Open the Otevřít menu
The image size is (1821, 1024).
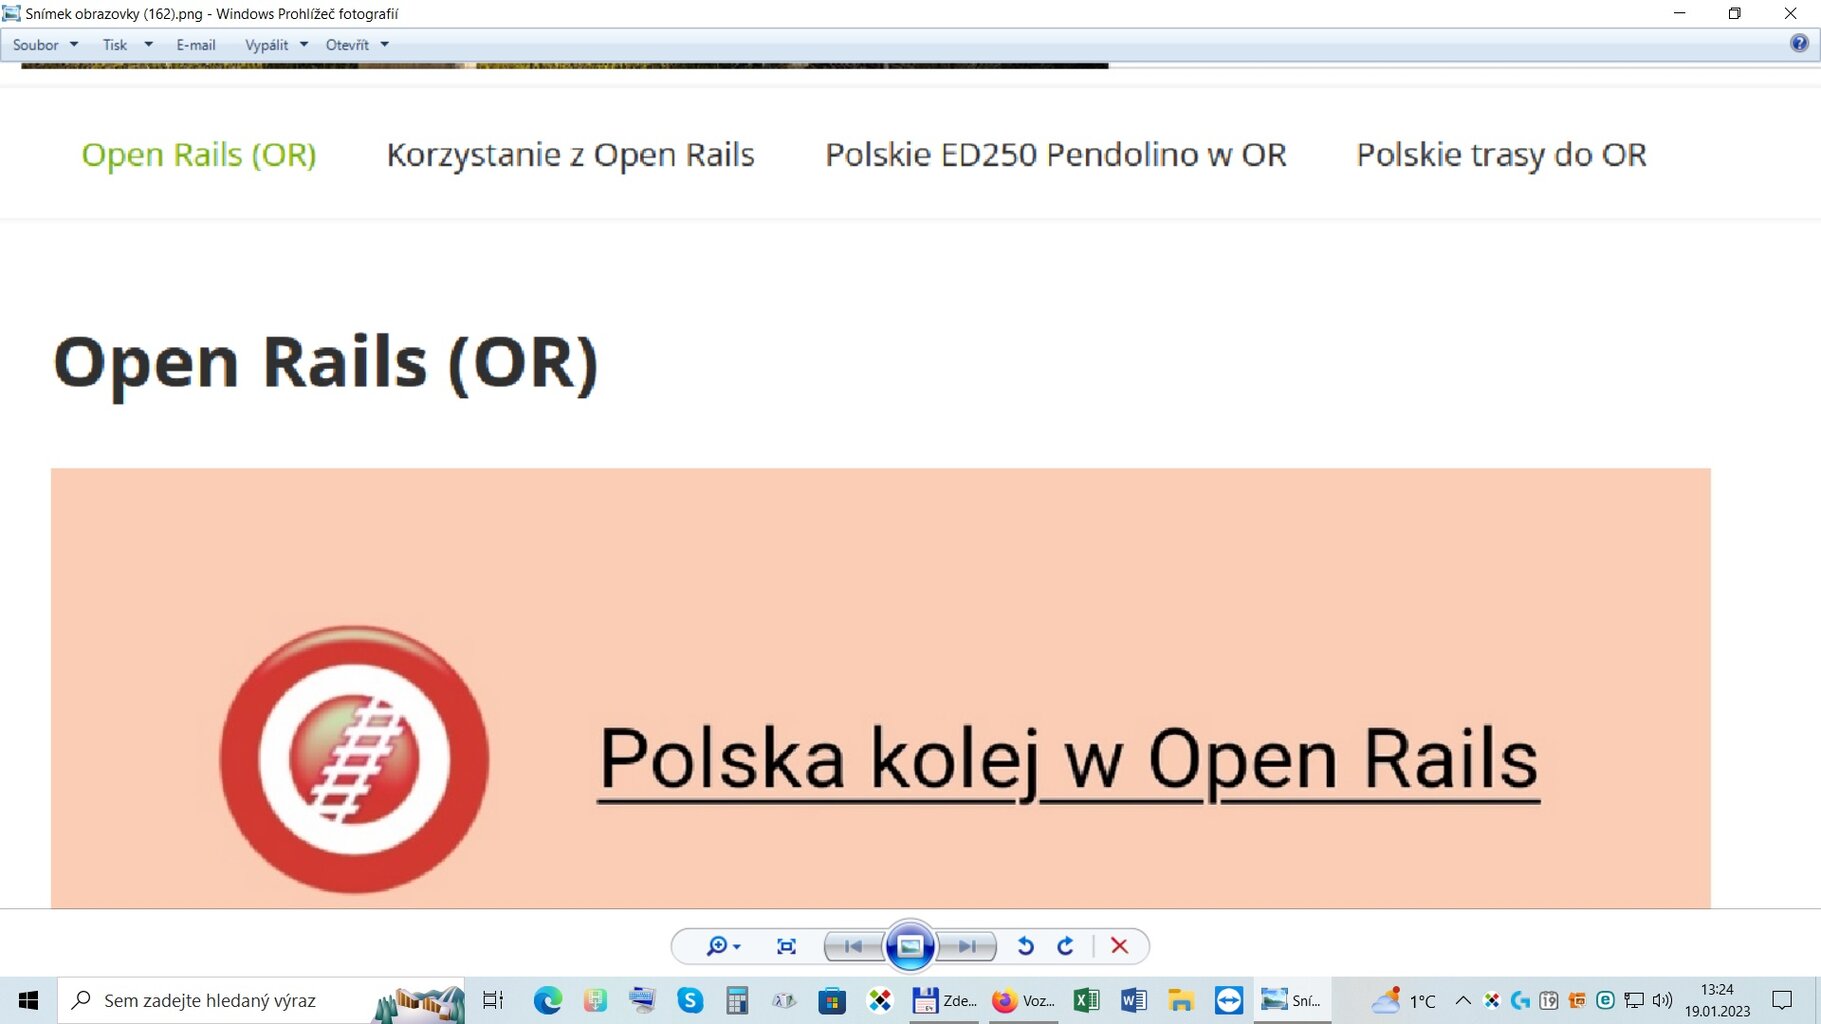click(356, 45)
